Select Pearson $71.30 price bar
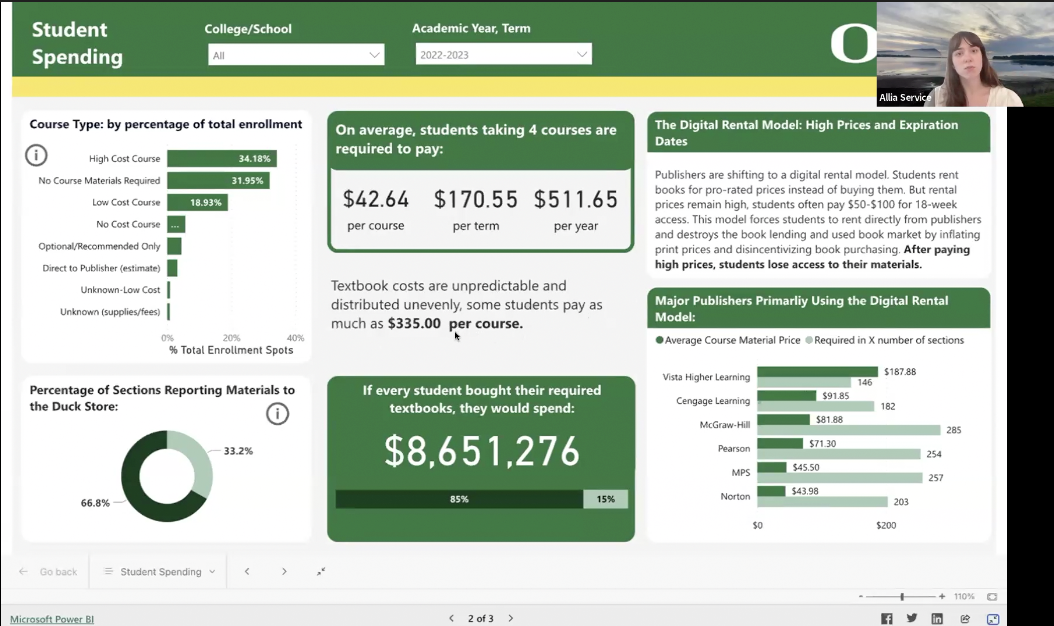The image size is (1054, 626). 780,443
